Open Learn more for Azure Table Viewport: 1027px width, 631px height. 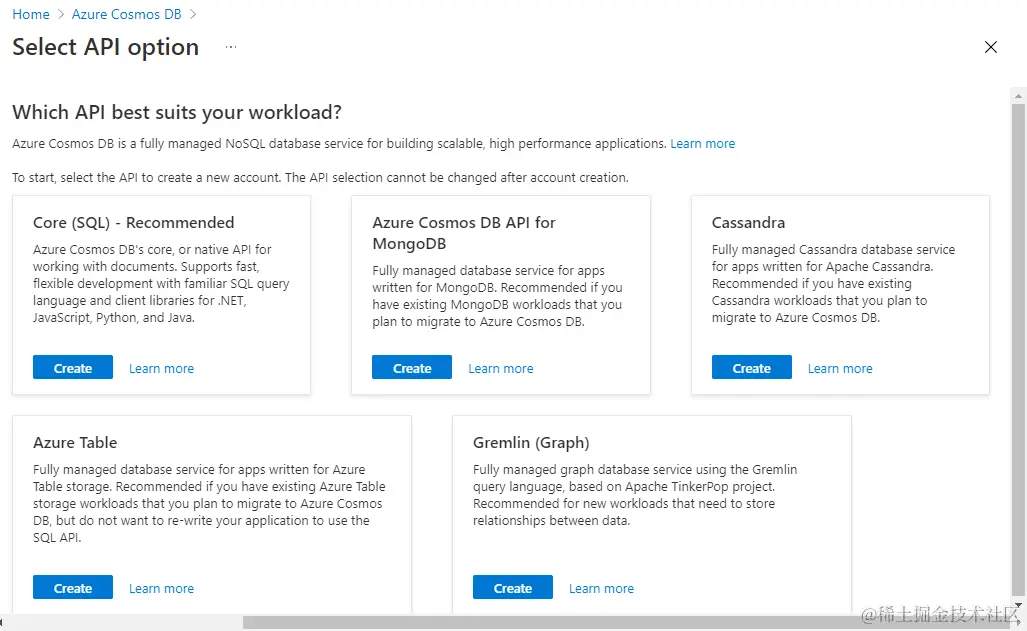[x=161, y=588]
